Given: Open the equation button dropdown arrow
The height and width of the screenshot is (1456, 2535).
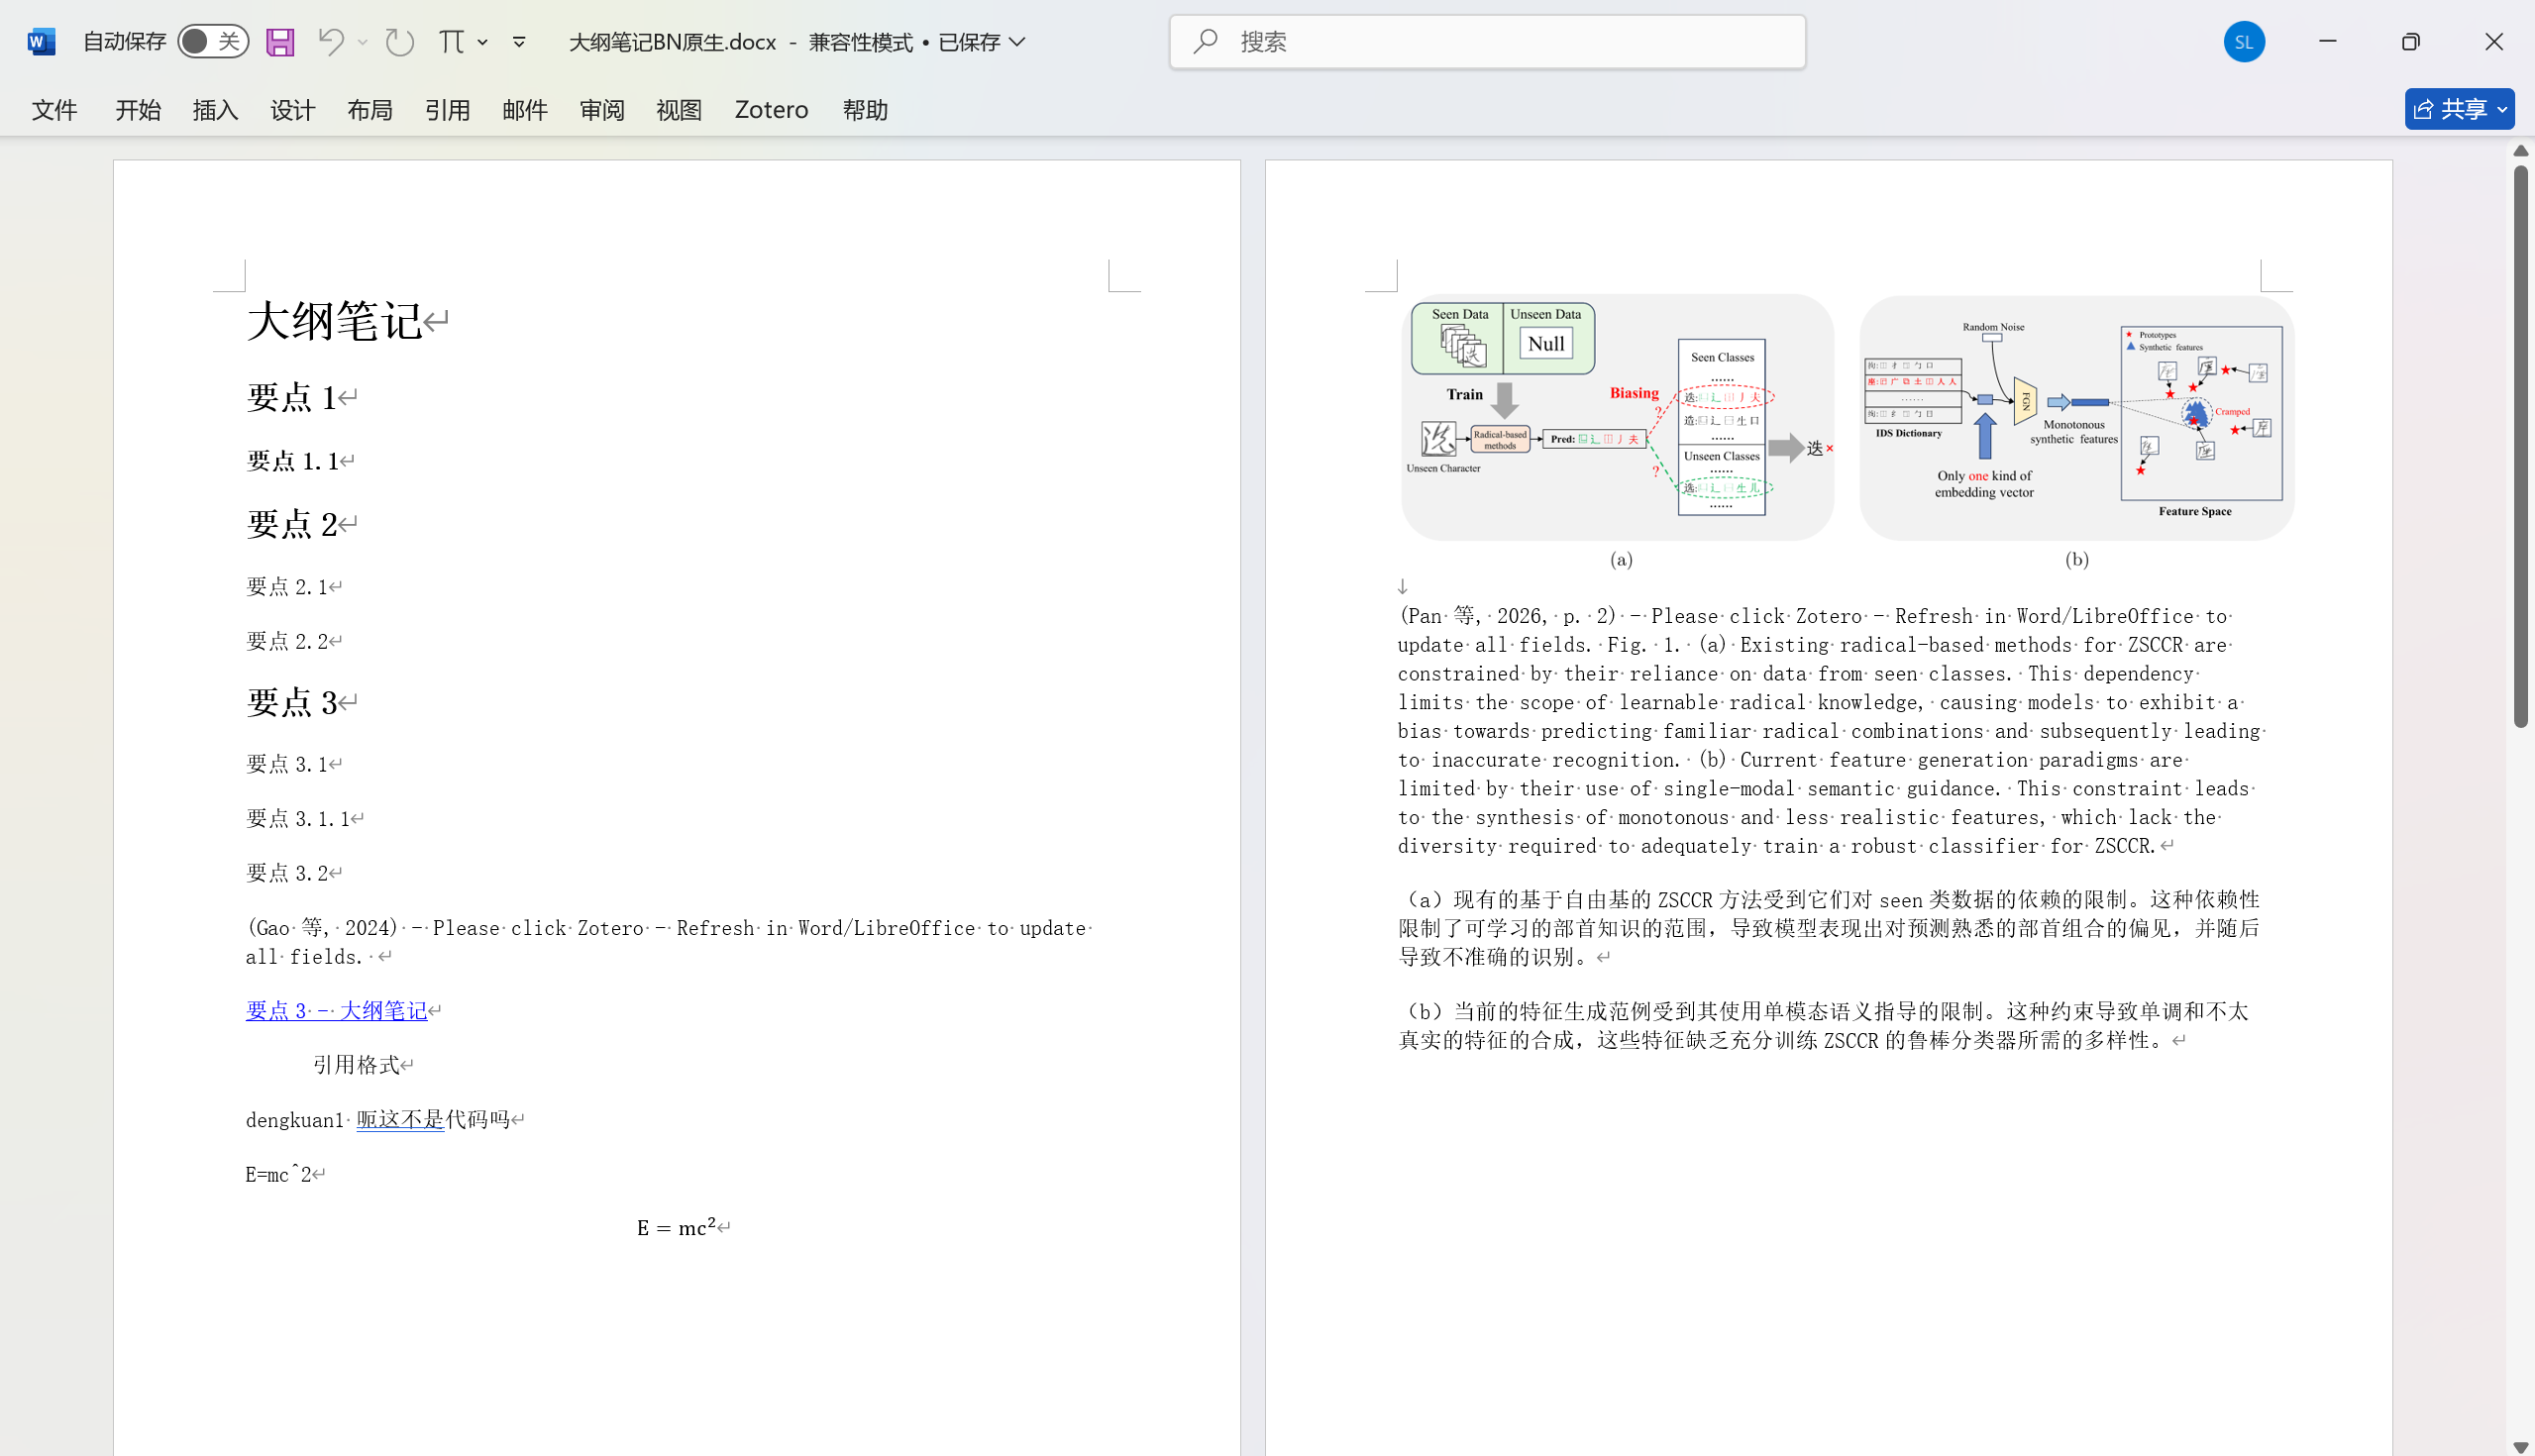Looking at the screenshot, I should pos(483,42).
